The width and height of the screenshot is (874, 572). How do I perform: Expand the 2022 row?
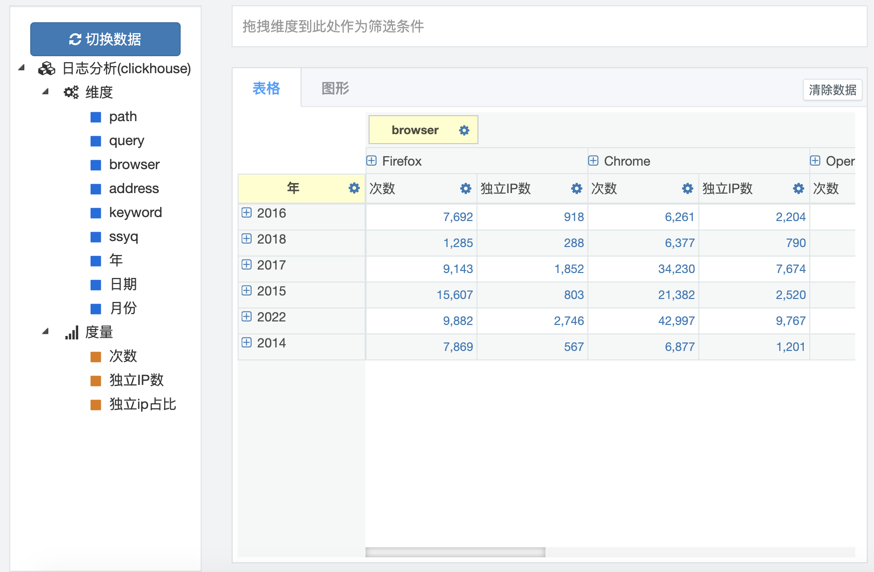pos(246,316)
